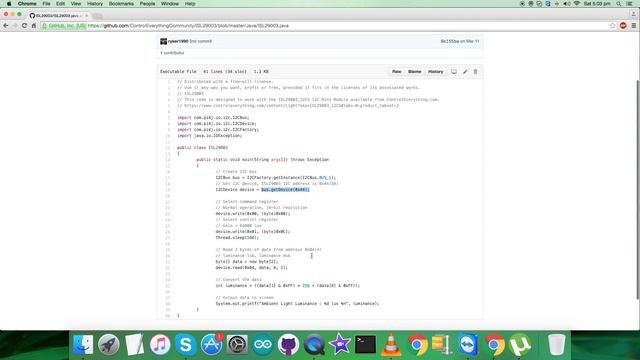The image size is (640, 360).
Task: Open the View menu
Action: (76, 4)
